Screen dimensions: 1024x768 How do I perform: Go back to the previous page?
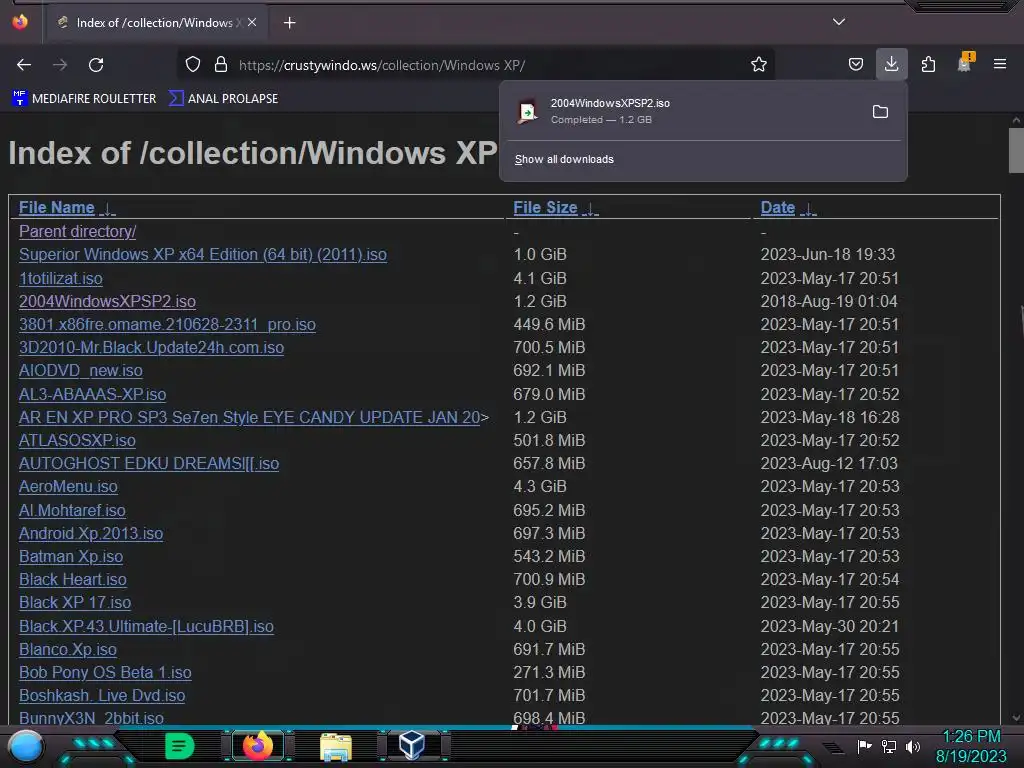tap(24, 65)
